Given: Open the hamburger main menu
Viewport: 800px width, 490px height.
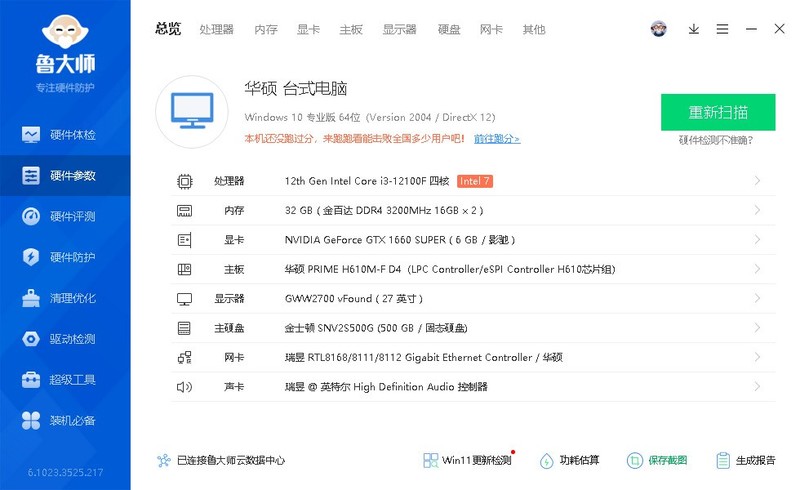Looking at the screenshot, I should pos(722,29).
